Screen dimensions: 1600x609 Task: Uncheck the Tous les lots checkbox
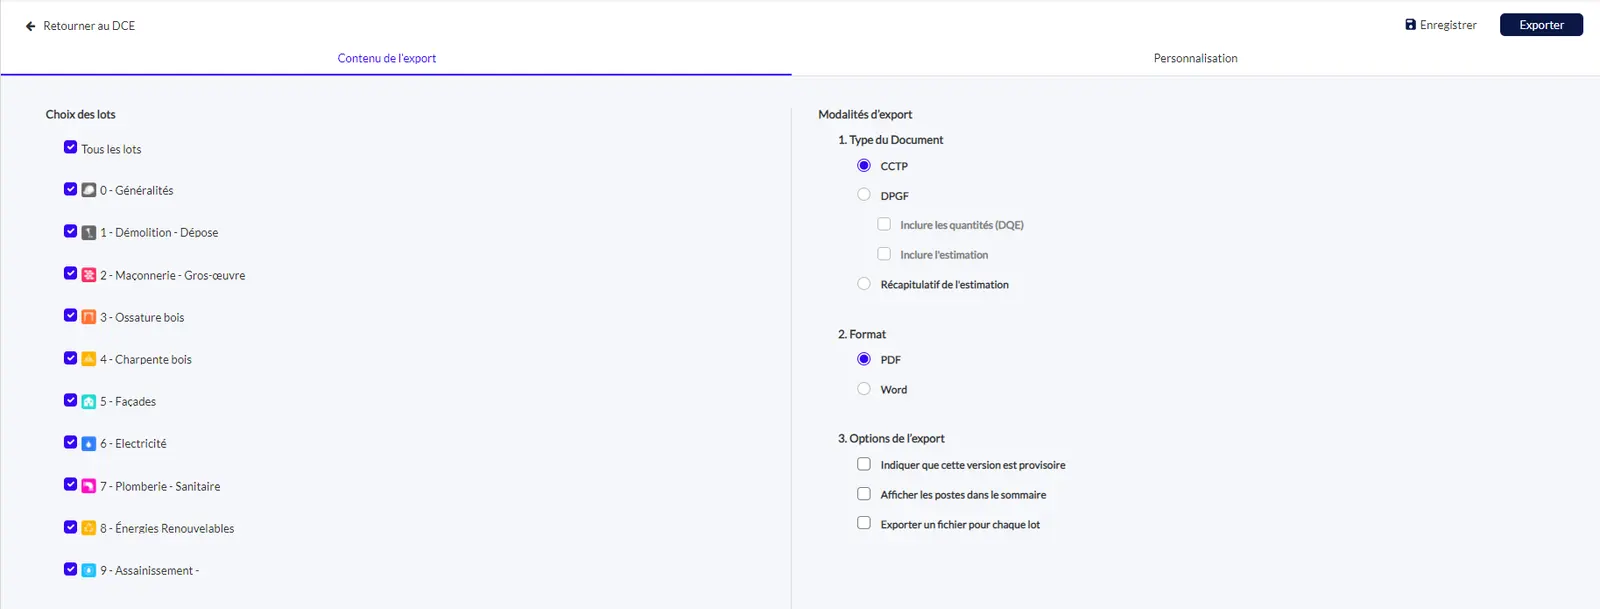(70, 147)
